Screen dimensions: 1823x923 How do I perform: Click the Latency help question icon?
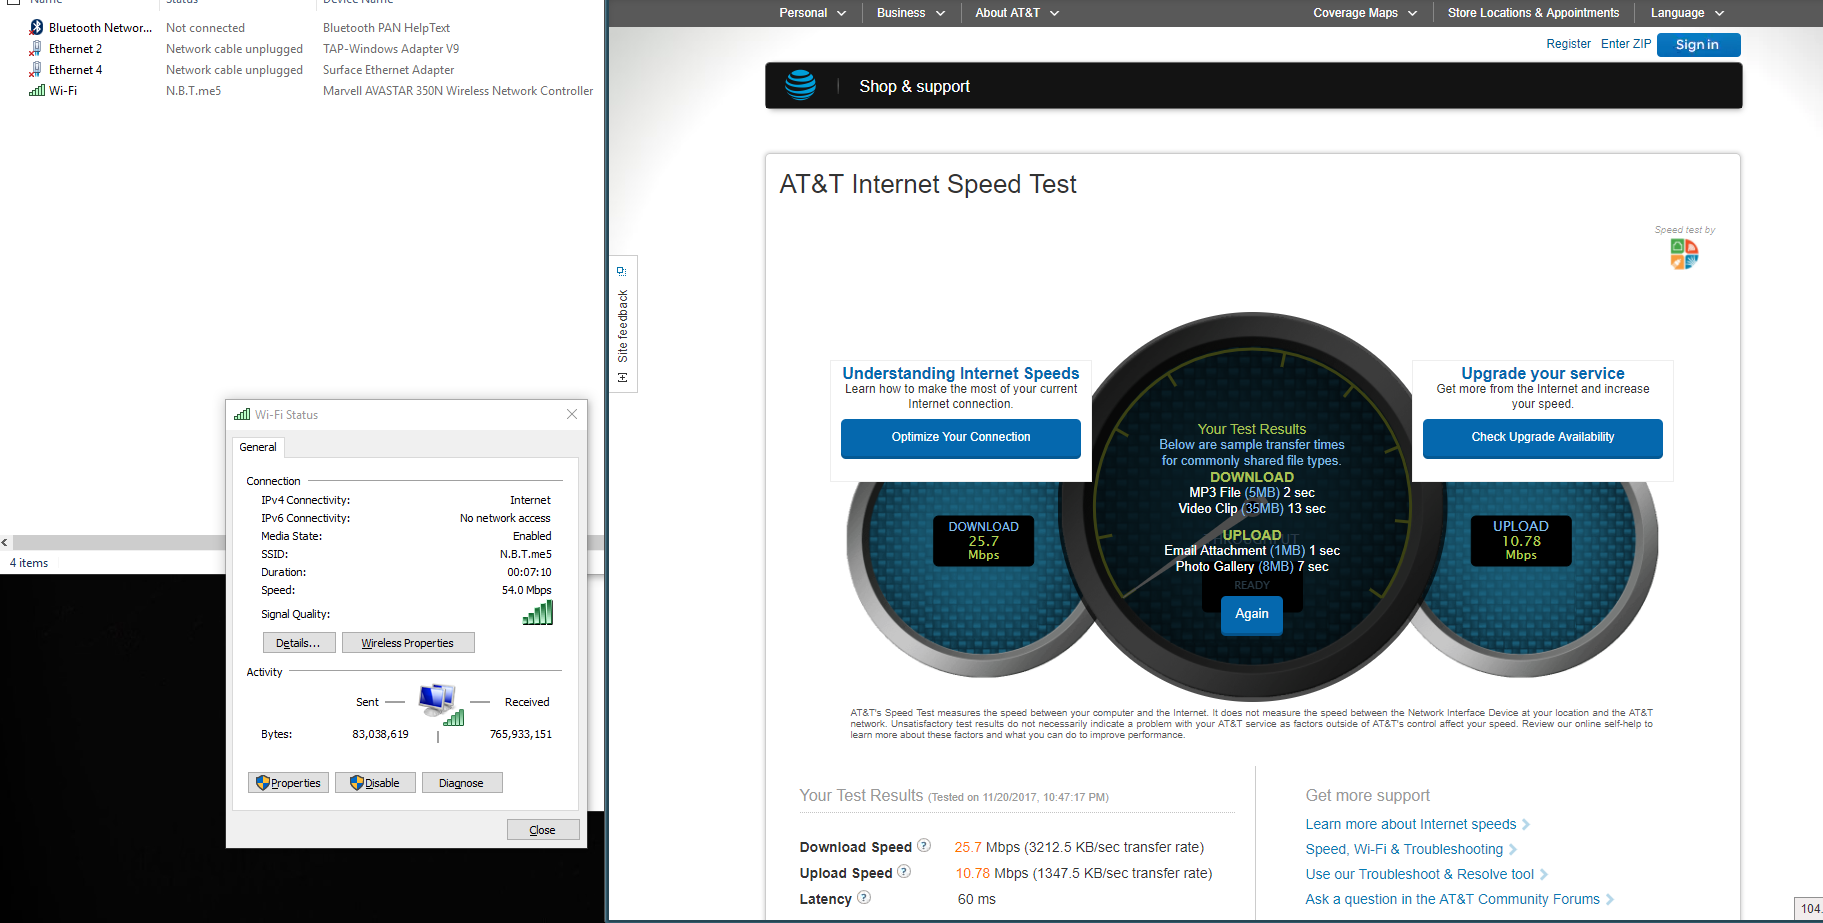tap(864, 898)
